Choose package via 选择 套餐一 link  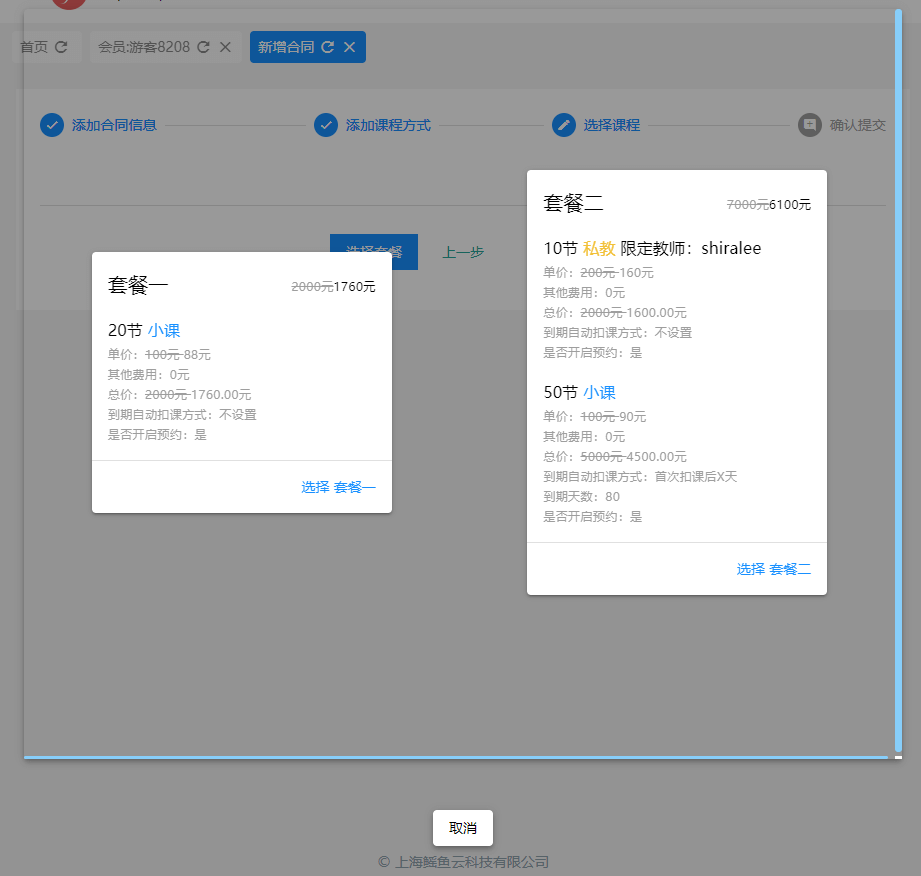(x=338, y=487)
